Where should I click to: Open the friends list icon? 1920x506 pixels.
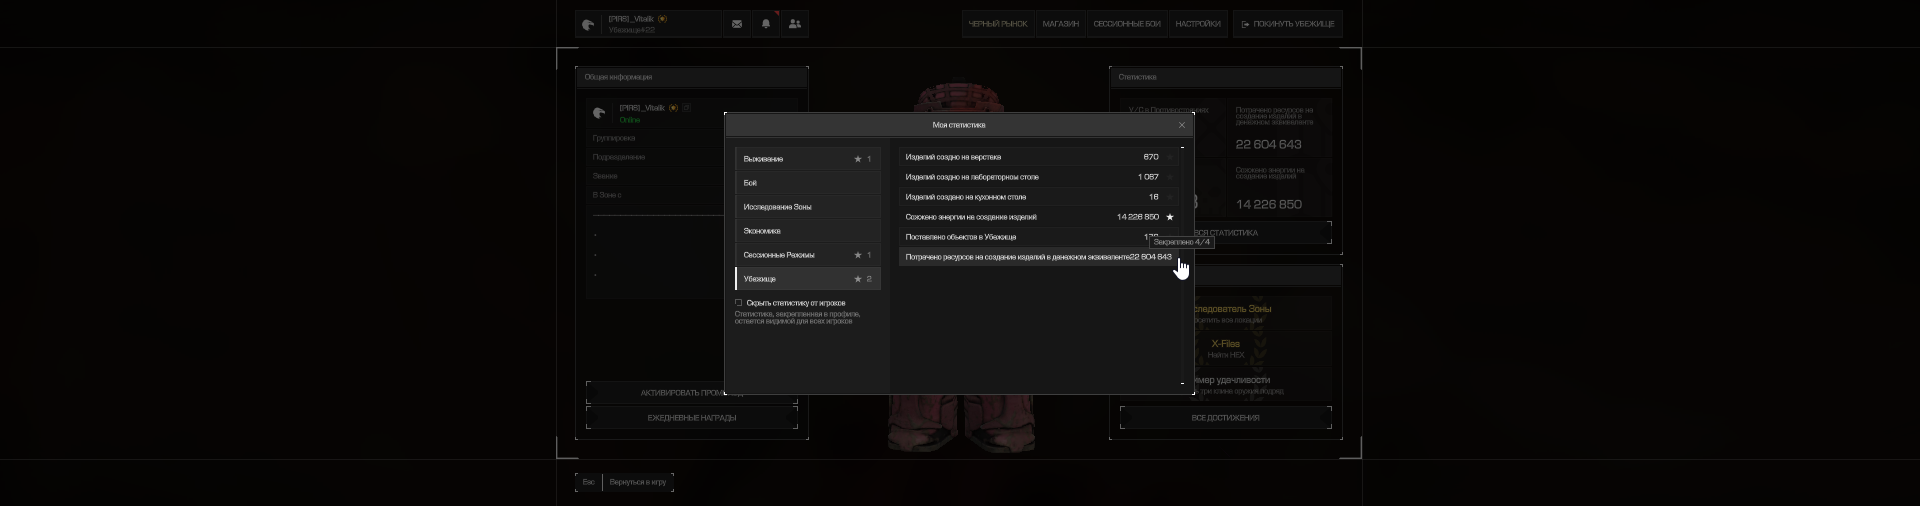tap(795, 24)
